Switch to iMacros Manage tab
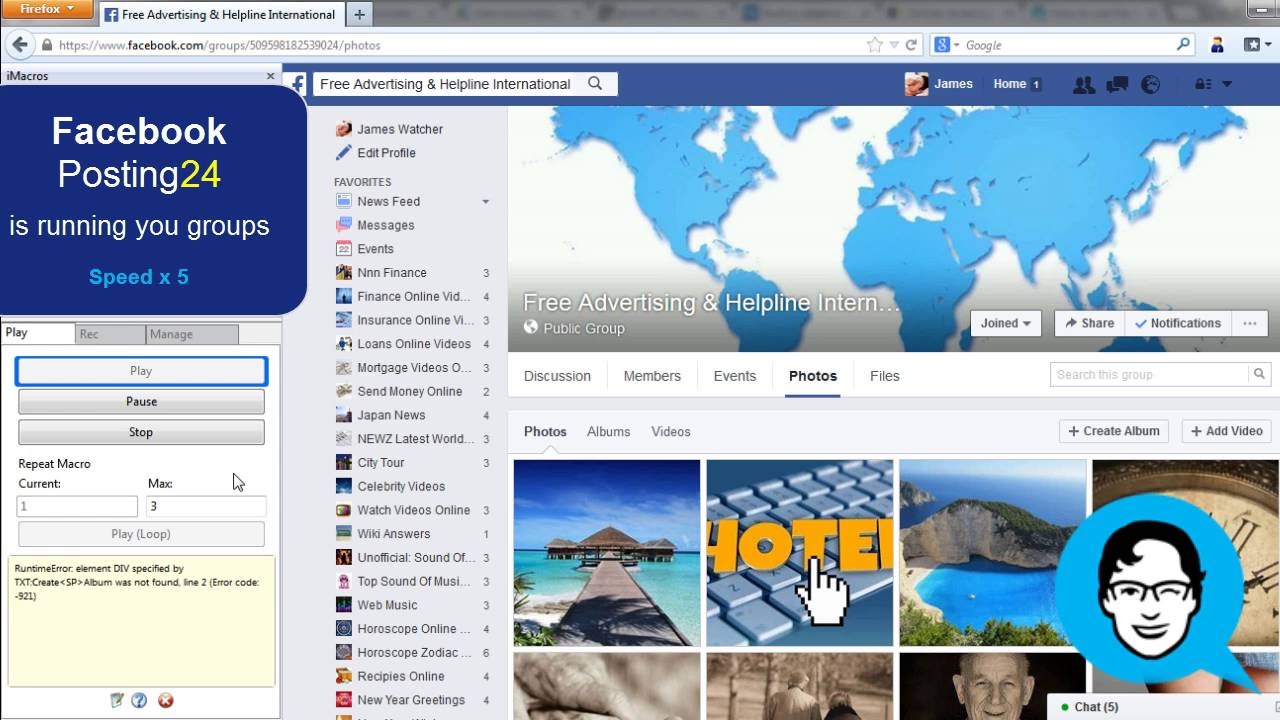Image resolution: width=1280 pixels, height=720 pixels. [x=192, y=334]
